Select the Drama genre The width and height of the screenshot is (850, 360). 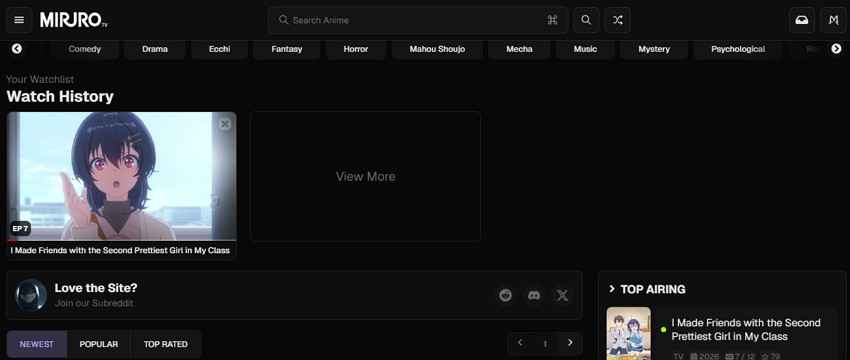coord(155,49)
